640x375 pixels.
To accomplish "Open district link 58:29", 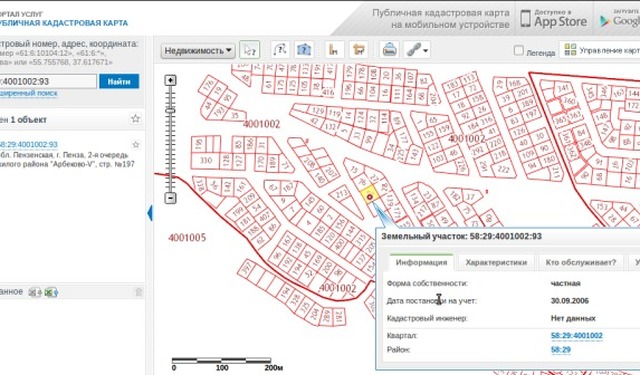I will coord(560,350).
